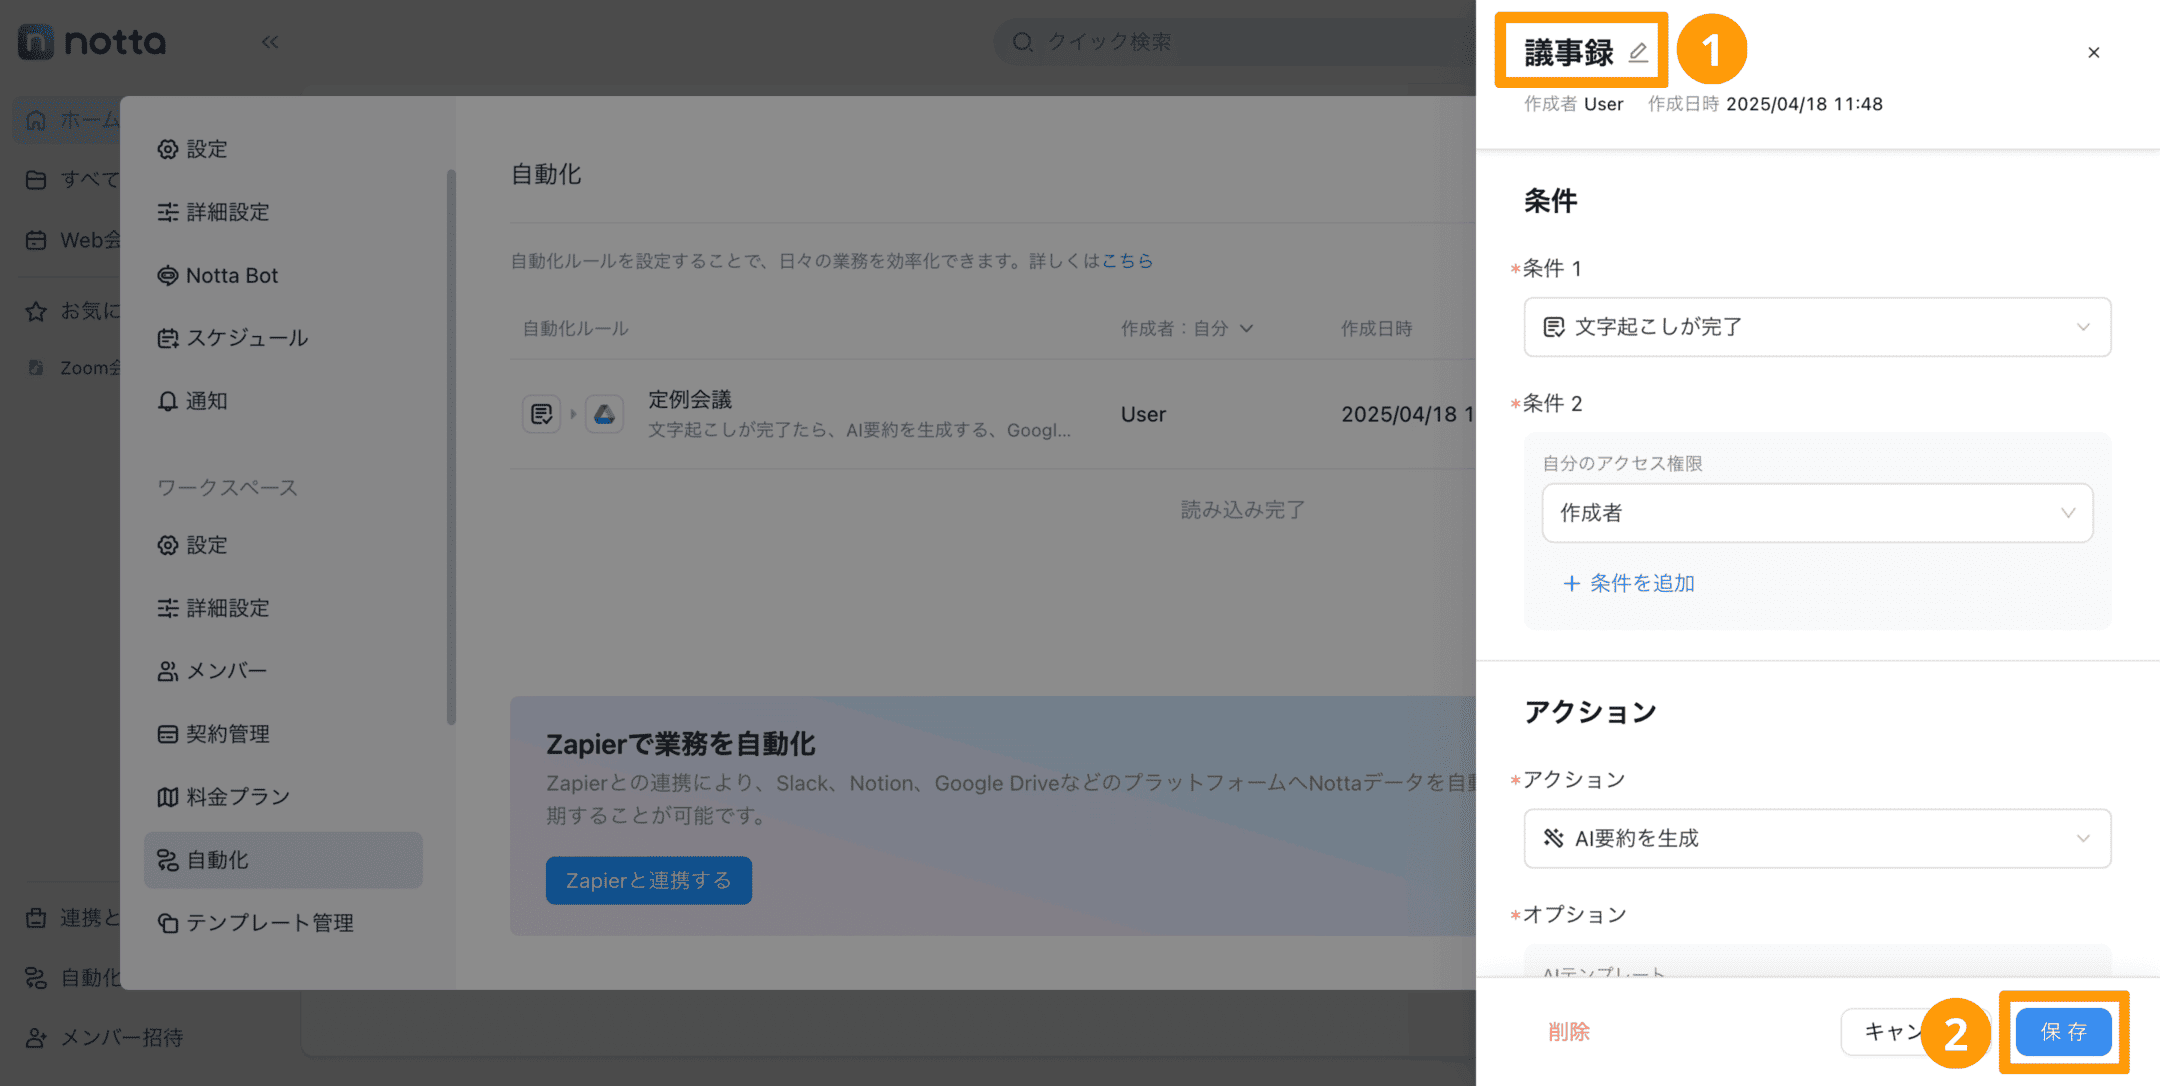Click the 契約管理 card icon
Screen dimensions: 2160x1086
(167, 735)
